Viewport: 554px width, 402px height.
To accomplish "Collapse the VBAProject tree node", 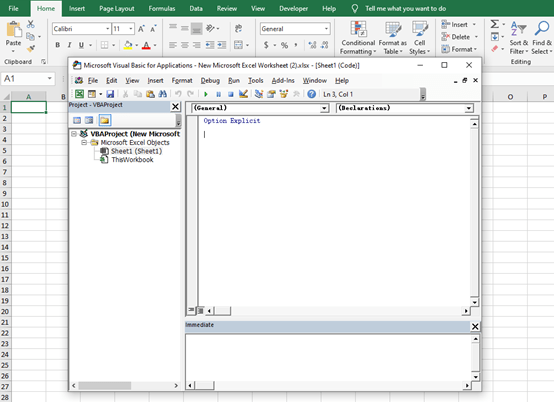I will (x=74, y=134).
